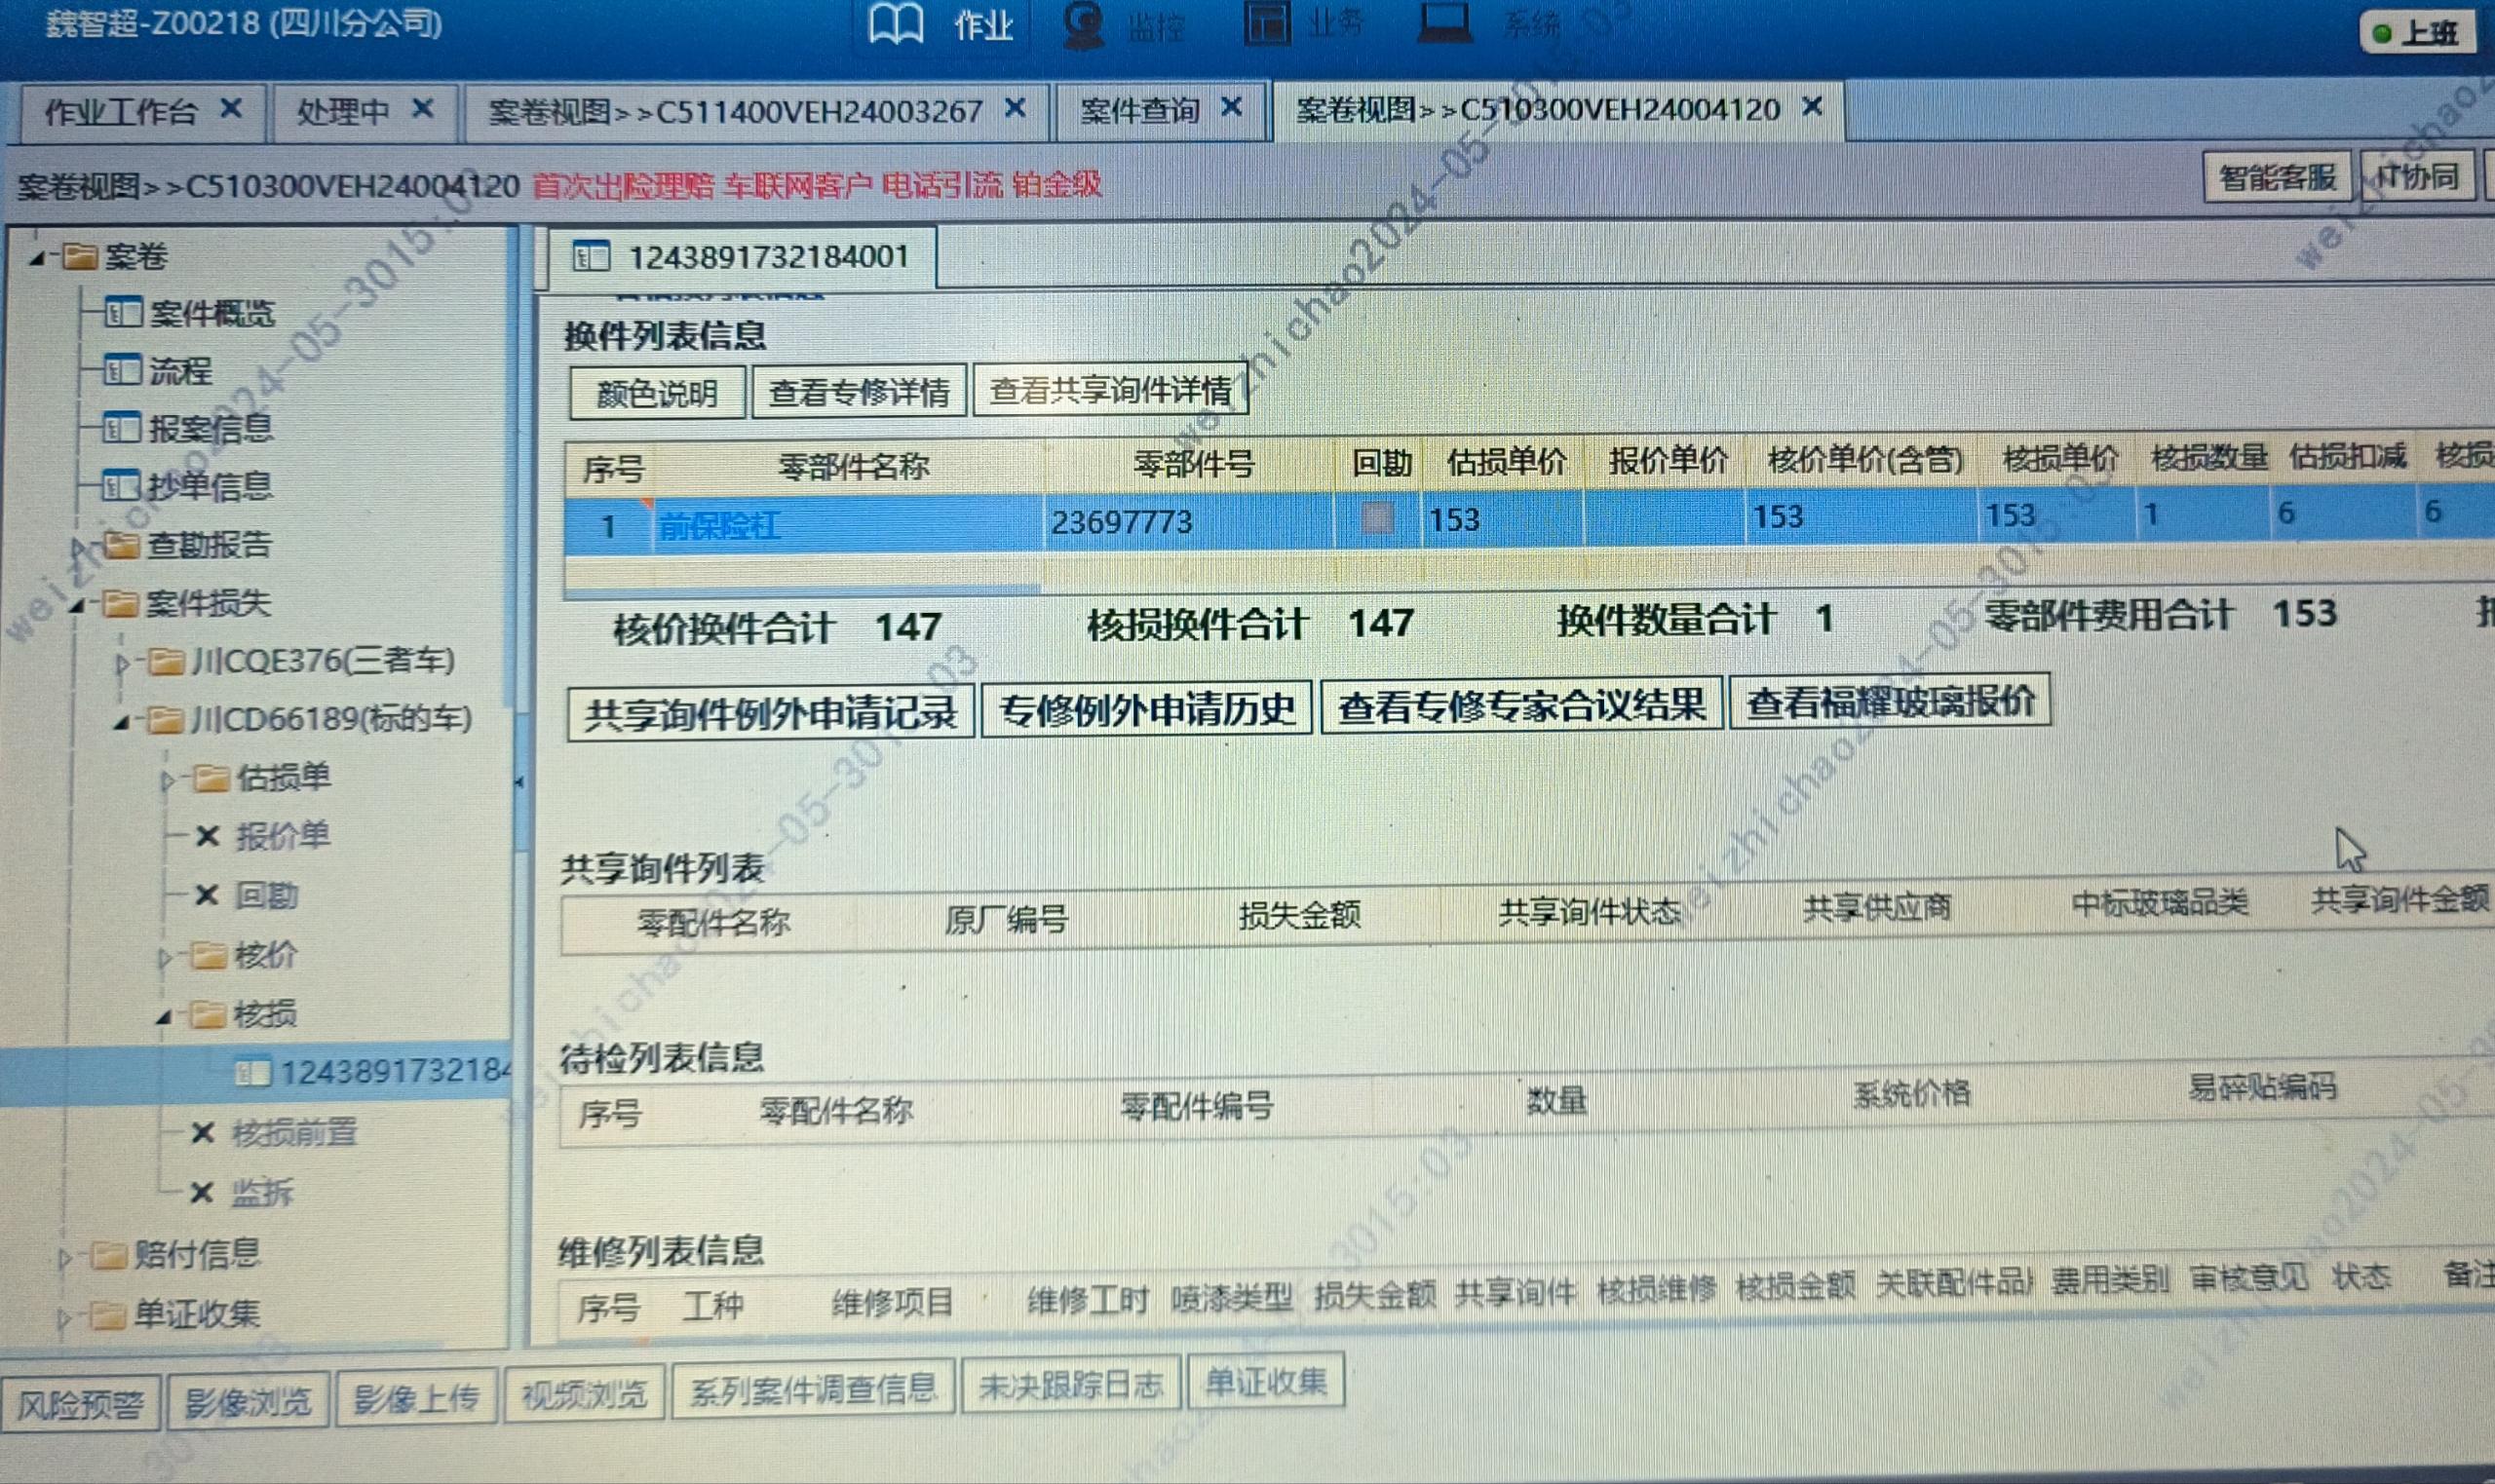Click the 业务 calculator icon

coord(1267,22)
